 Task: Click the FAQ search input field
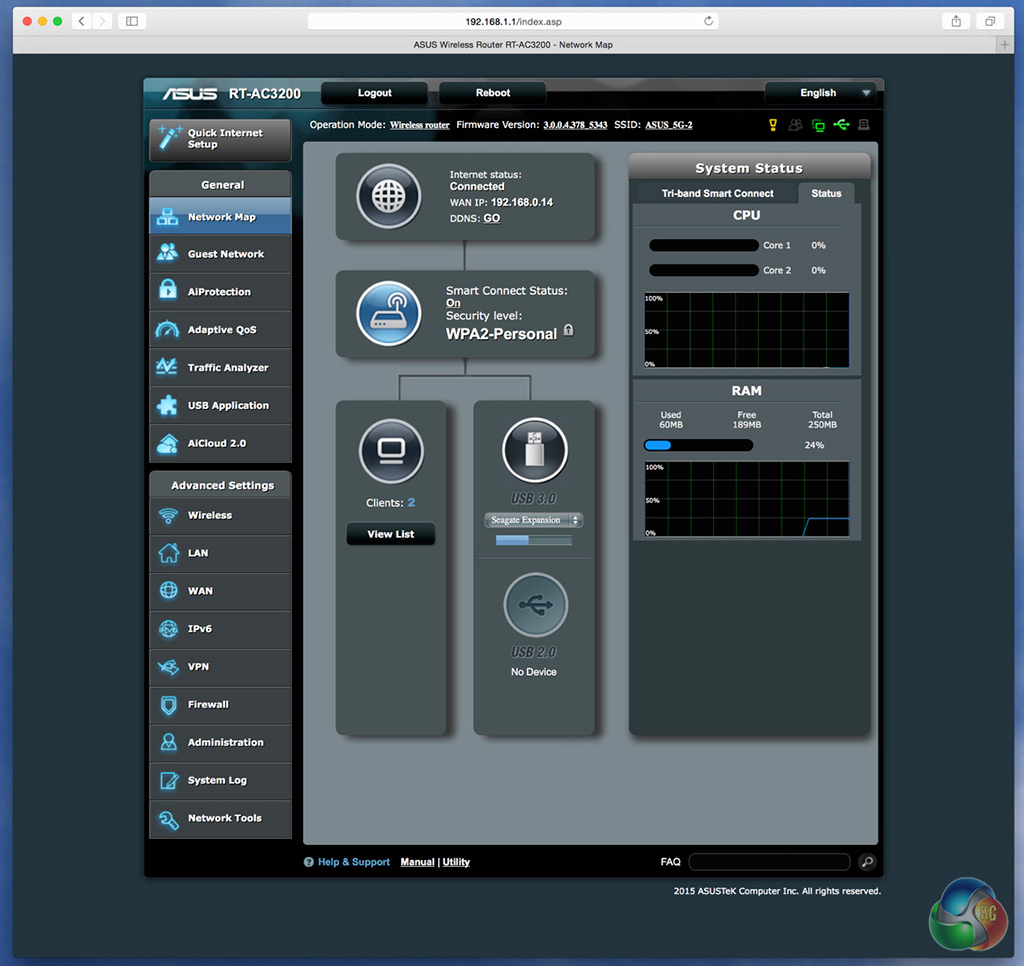pyautogui.click(x=769, y=862)
